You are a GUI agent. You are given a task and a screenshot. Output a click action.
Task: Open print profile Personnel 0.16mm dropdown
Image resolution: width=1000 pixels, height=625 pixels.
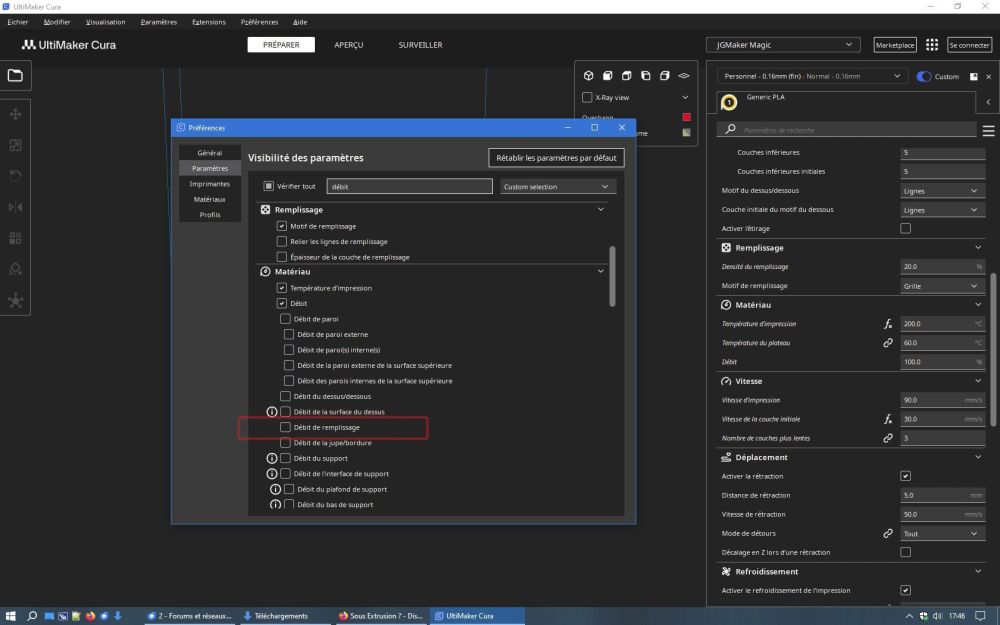812,76
